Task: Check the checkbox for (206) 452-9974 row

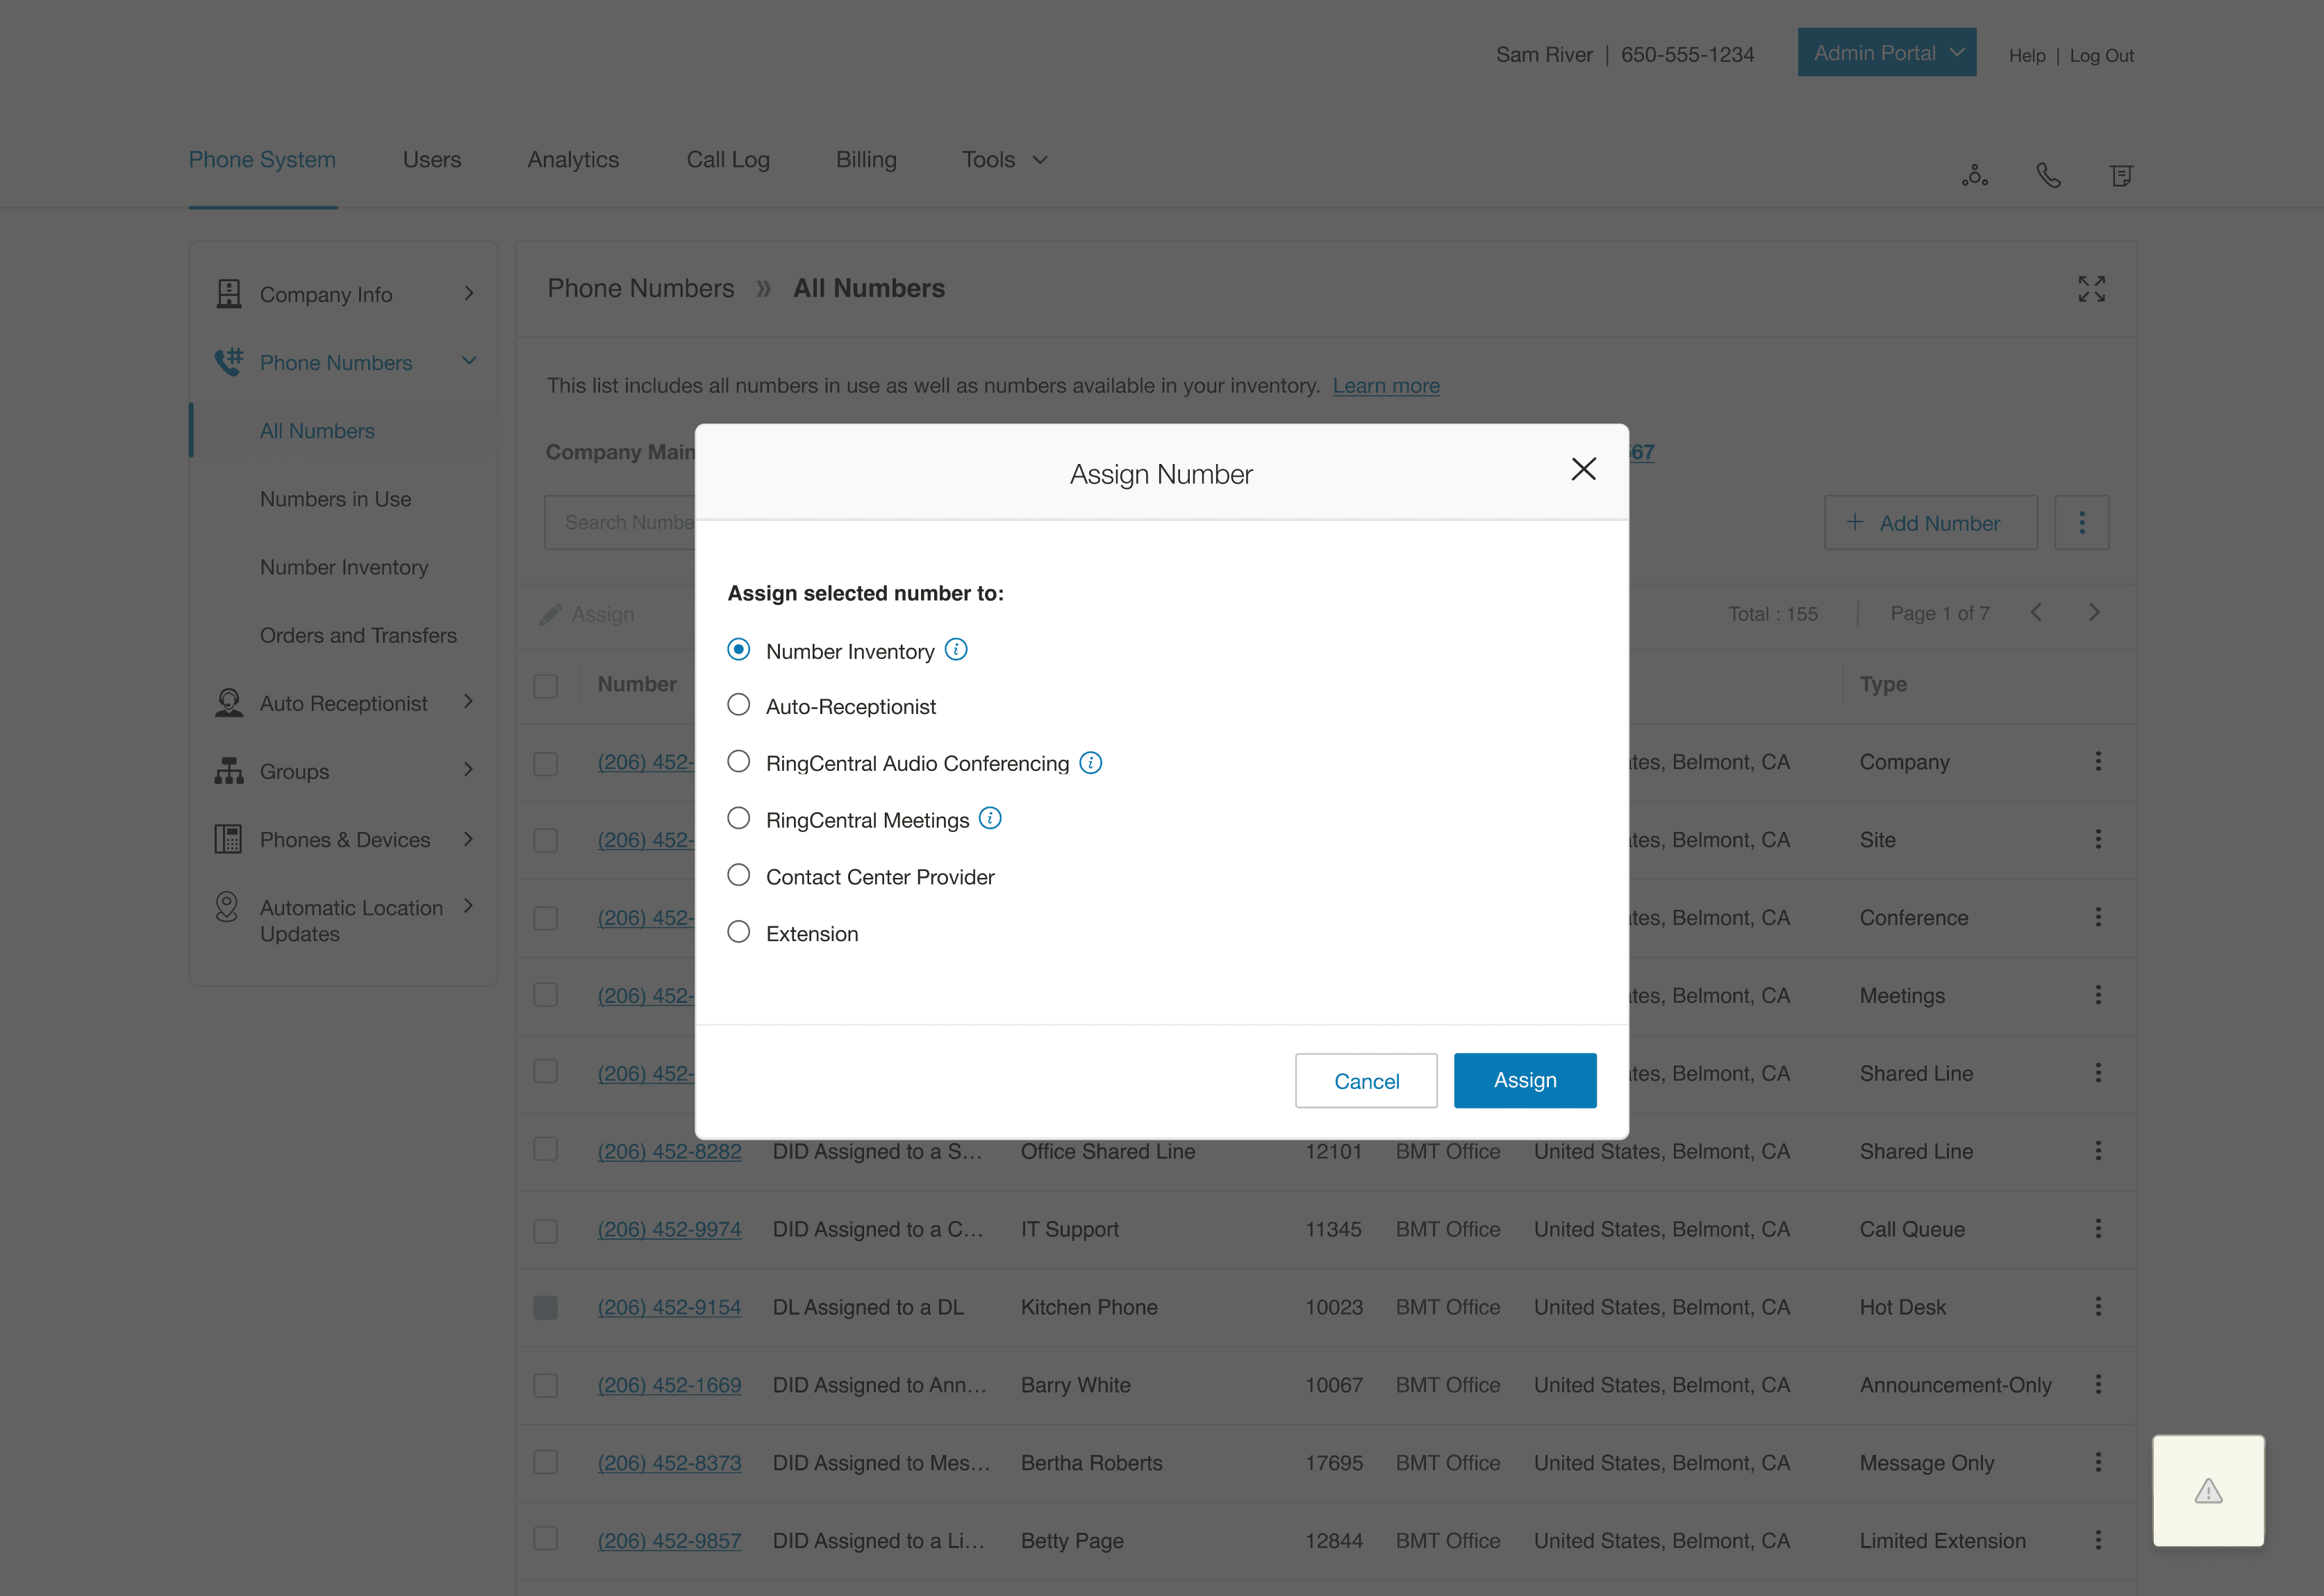Action: 546,1230
